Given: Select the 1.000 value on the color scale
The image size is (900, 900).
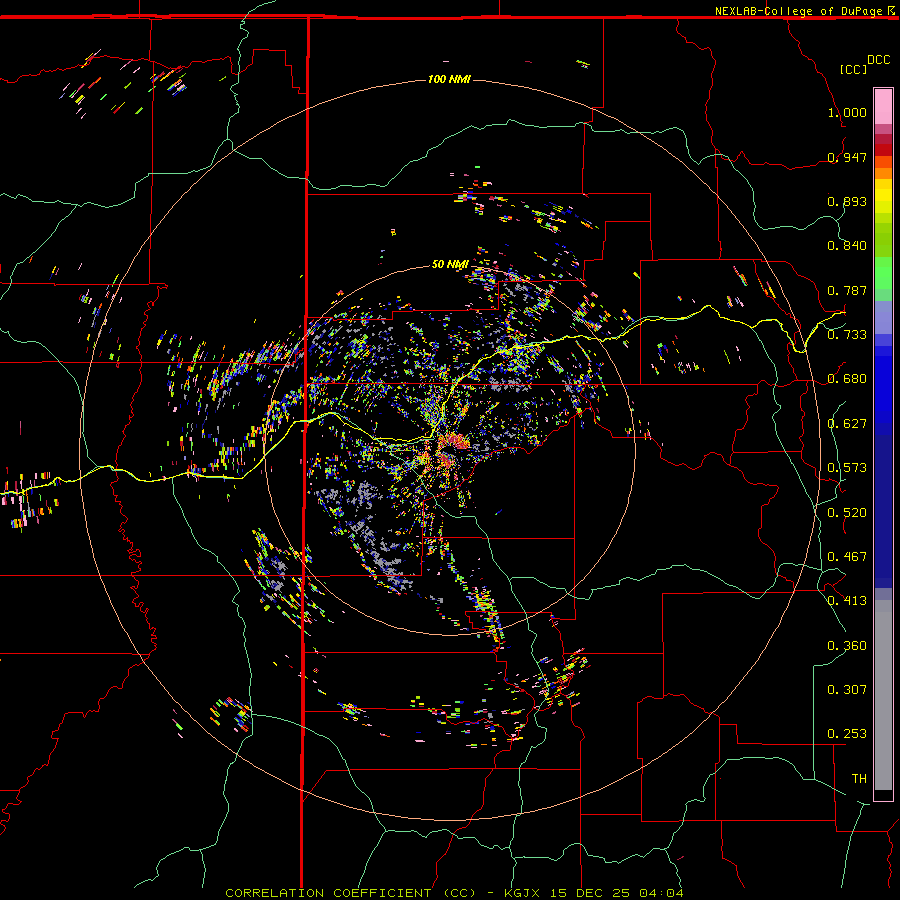Looking at the screenshot, I should coord(847,112).
